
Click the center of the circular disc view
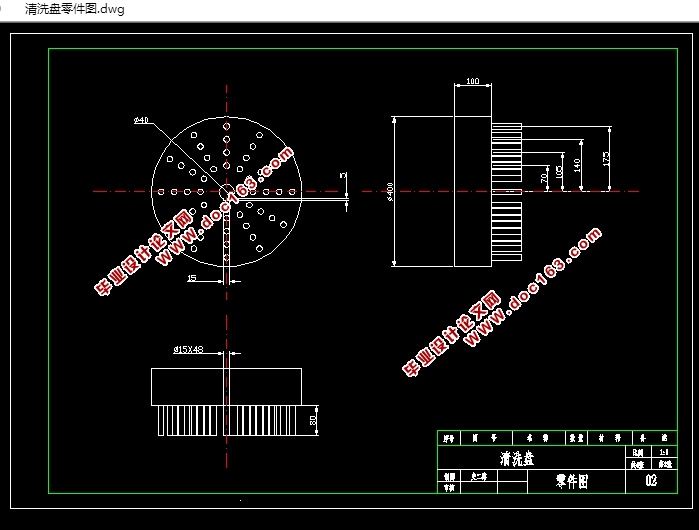pos(226,190)
